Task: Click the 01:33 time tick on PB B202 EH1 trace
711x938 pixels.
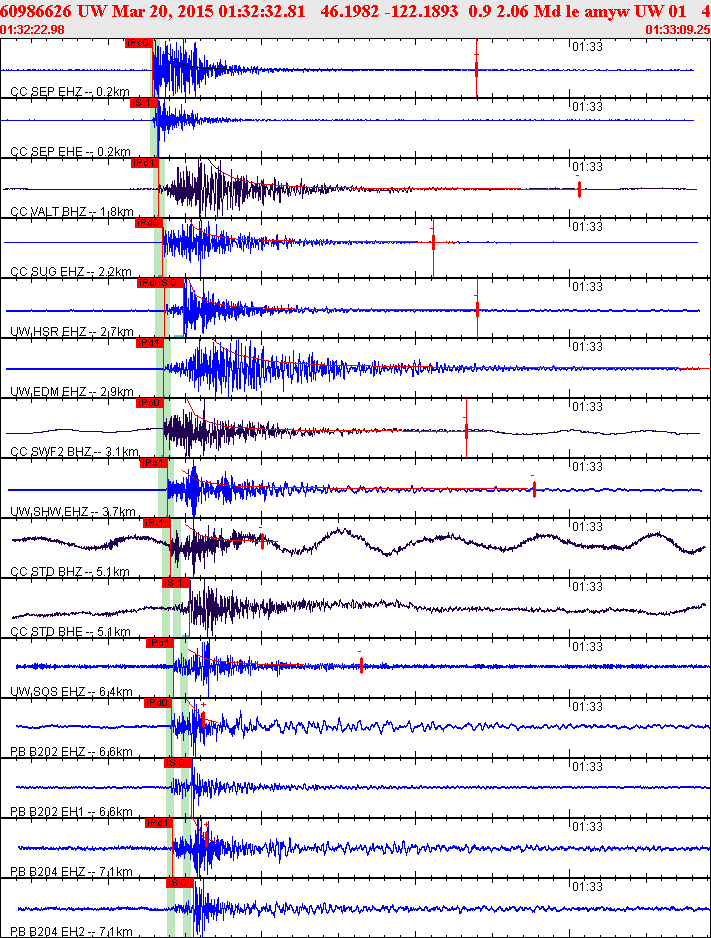Action: point(587,766)
